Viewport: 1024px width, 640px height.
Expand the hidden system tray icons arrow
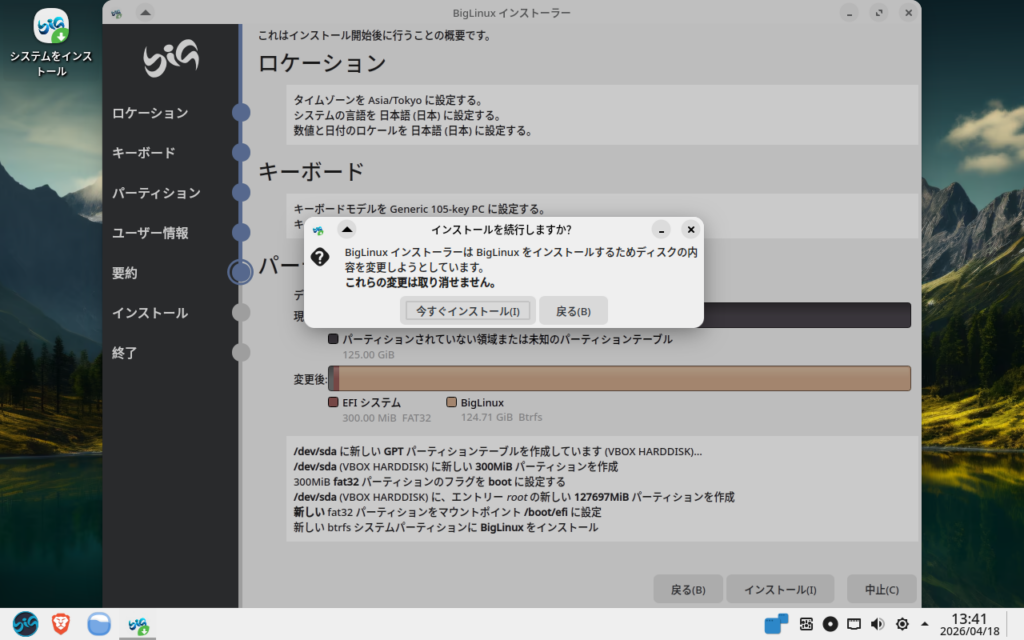(x=924, y=624)
